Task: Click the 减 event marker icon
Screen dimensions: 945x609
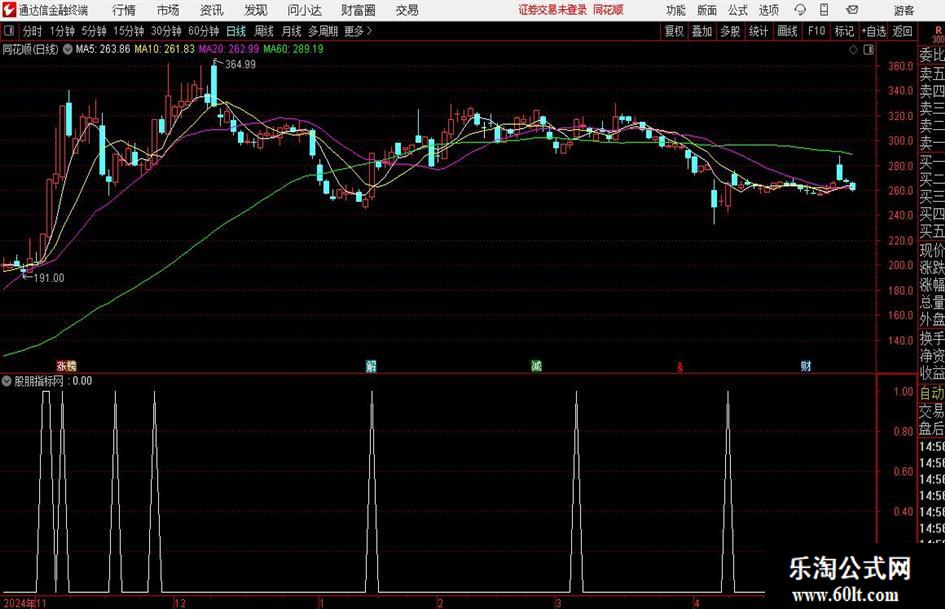Action: pyautogui.click(x=536, y=365)
